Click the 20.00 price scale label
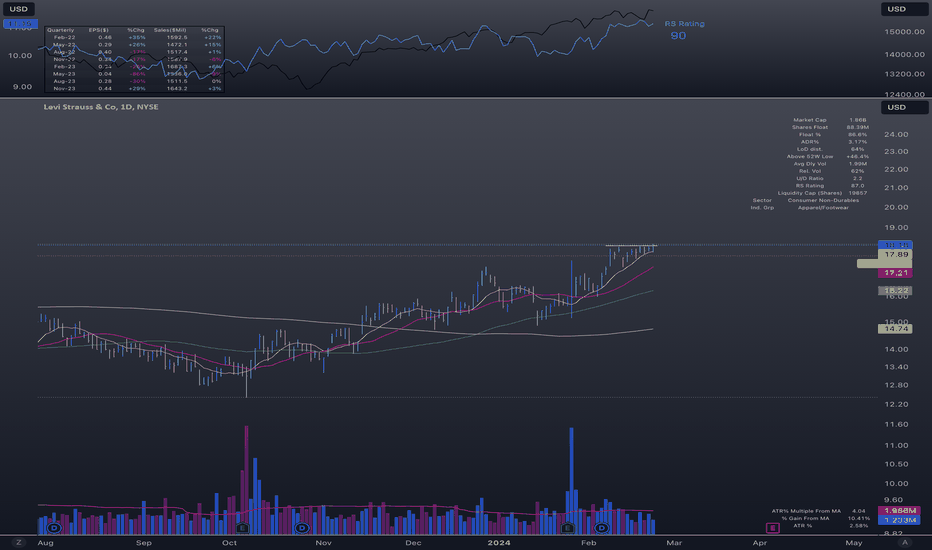This screenshot has width=932, height=550. (896, 208)
